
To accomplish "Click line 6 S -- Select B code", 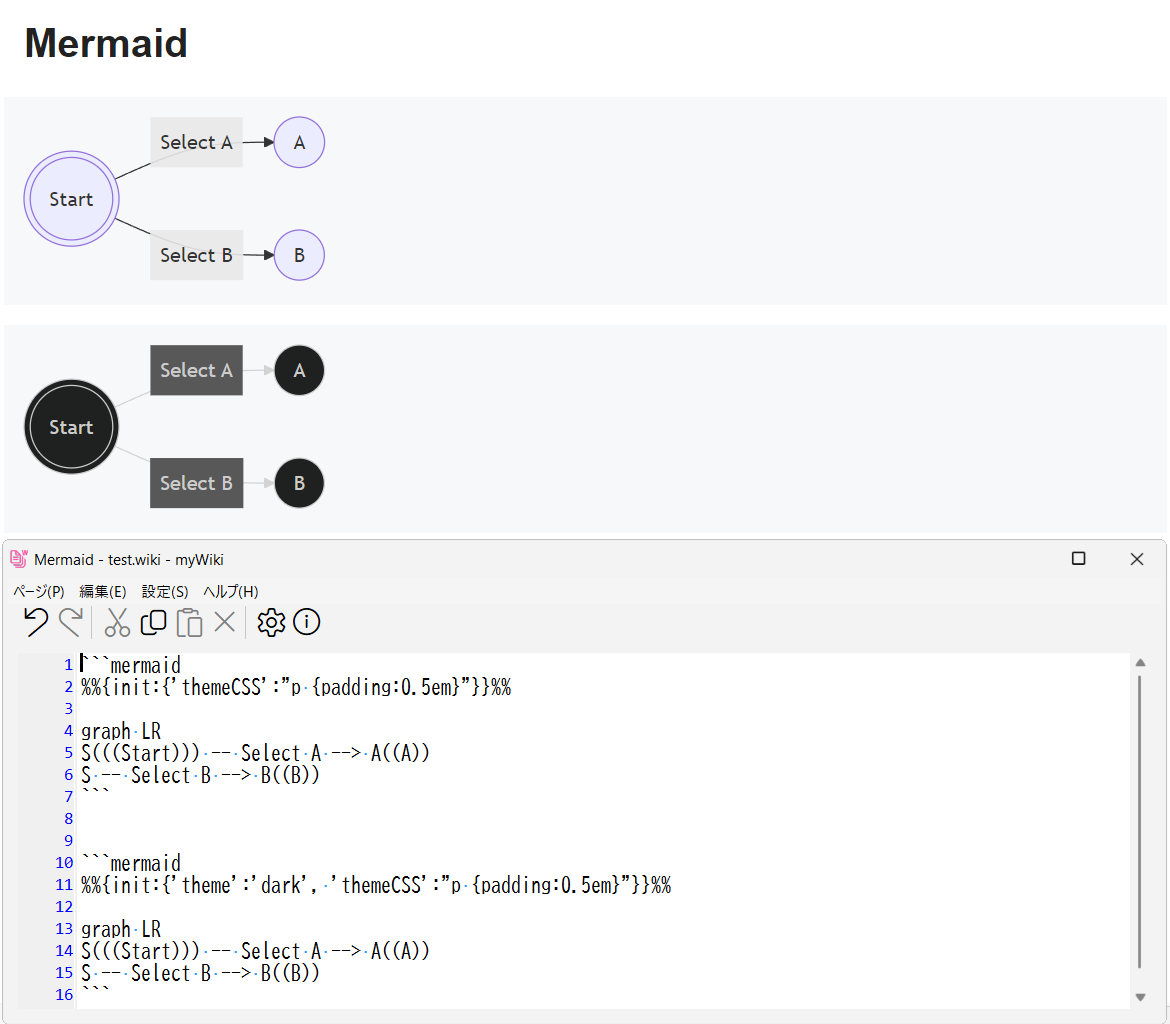I will [x=200, y=775].
